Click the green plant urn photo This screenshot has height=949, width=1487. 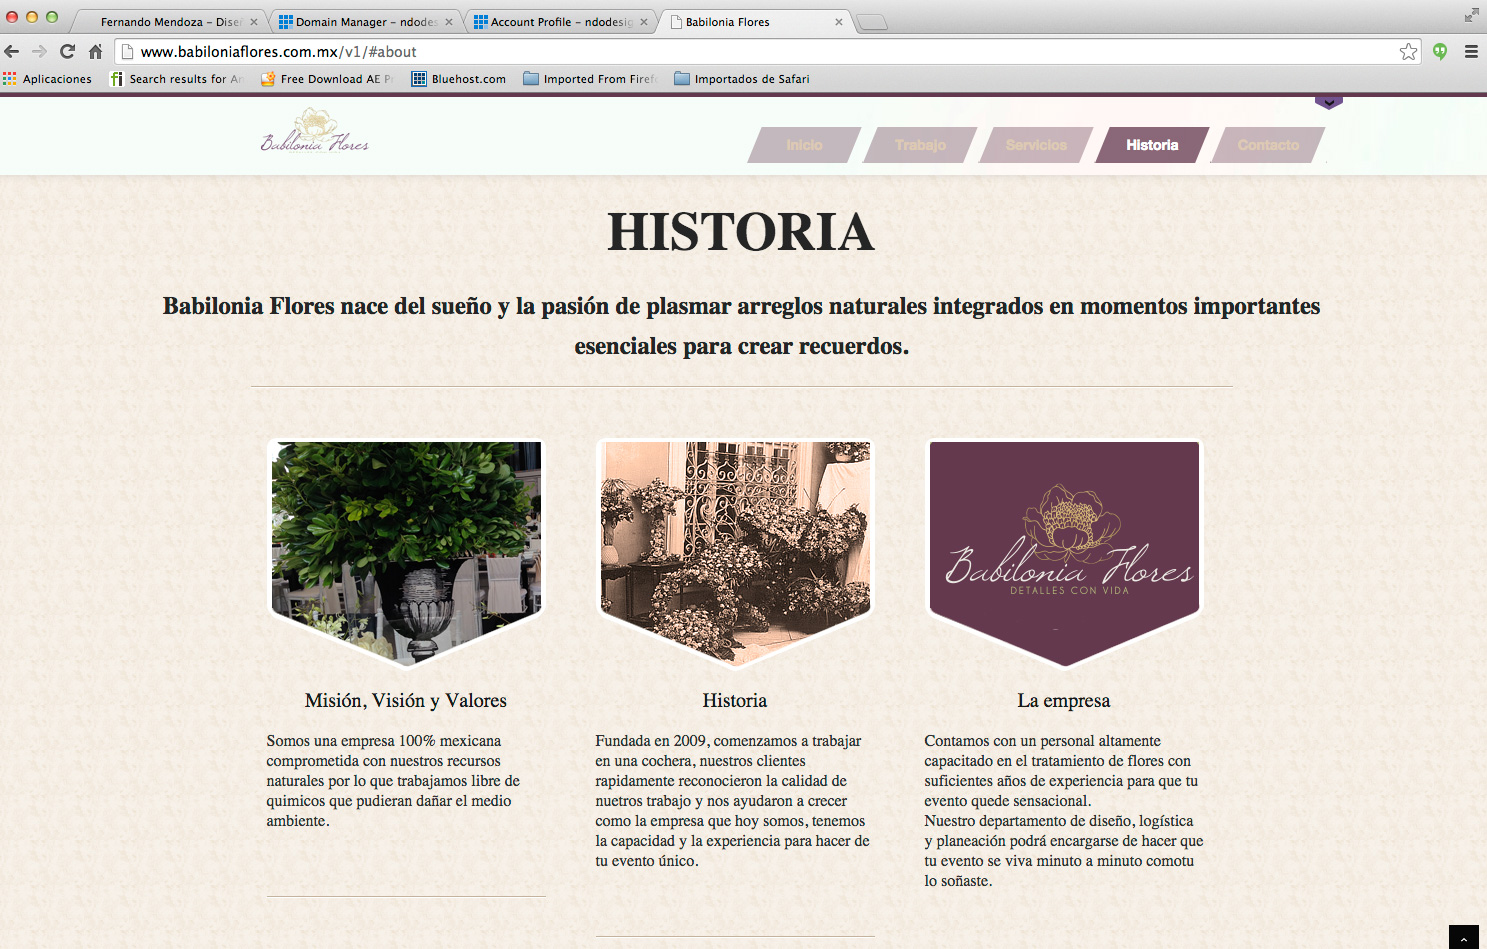[x=406, y=553]
